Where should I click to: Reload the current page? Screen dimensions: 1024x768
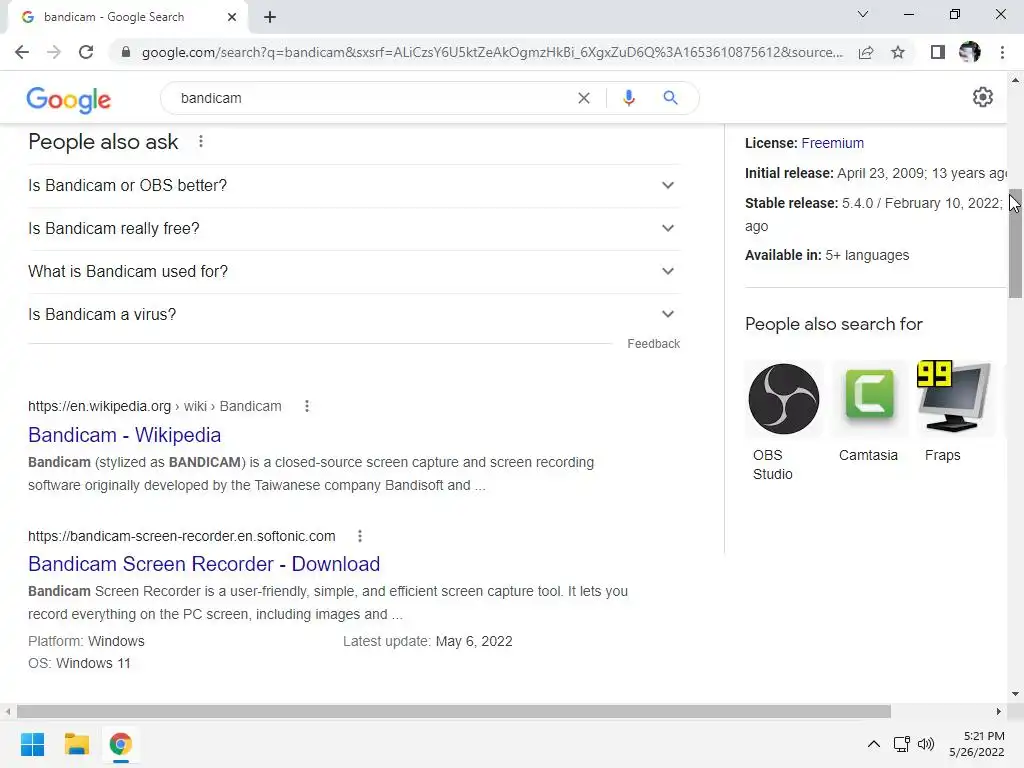(86, 52)
